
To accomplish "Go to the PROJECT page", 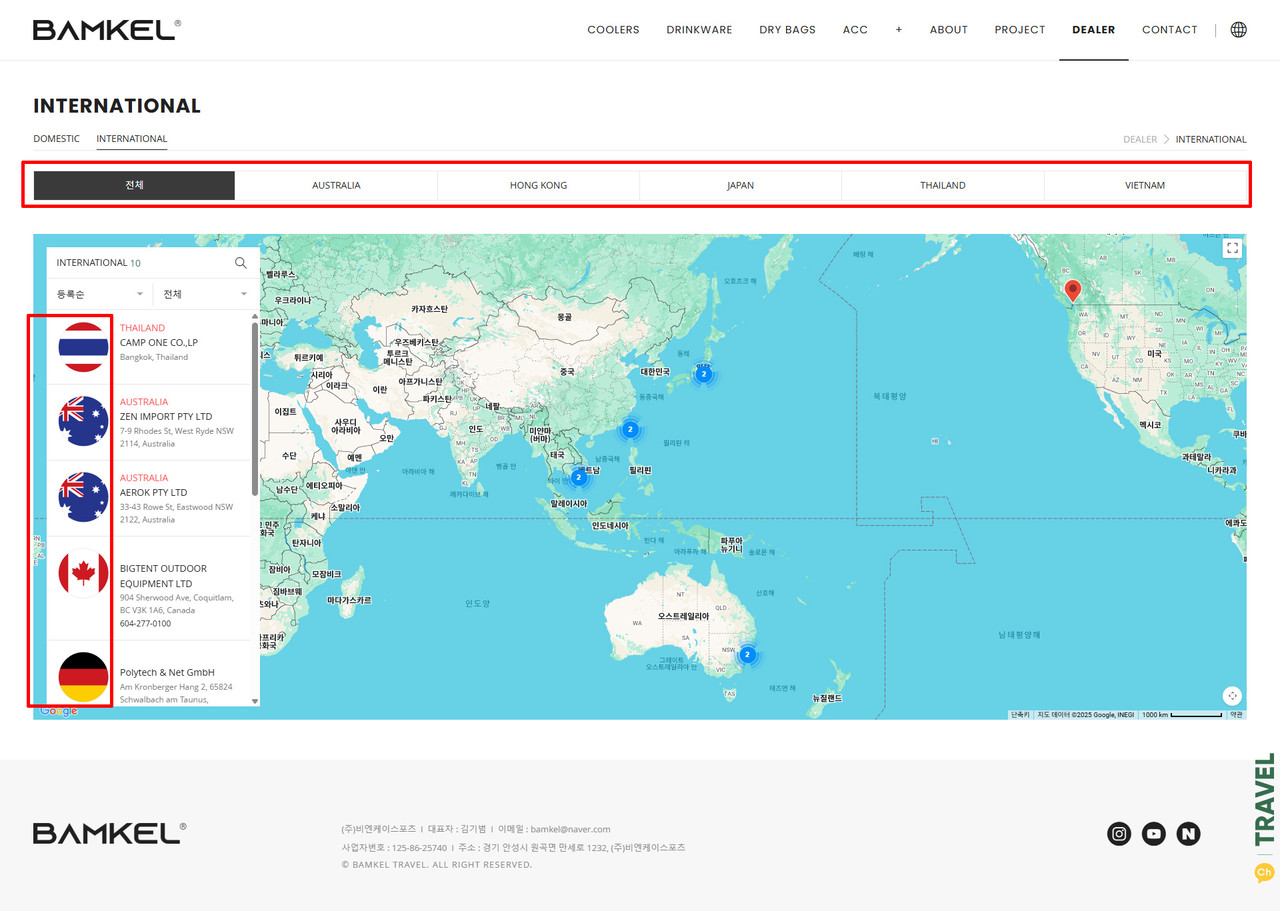I will (x=1020, y=30).
